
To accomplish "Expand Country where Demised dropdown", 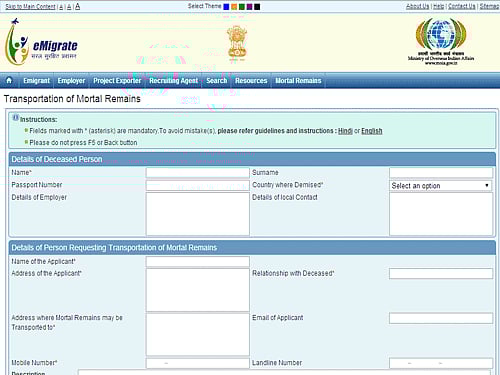I will pyautogui.click(x=441, y=186).
